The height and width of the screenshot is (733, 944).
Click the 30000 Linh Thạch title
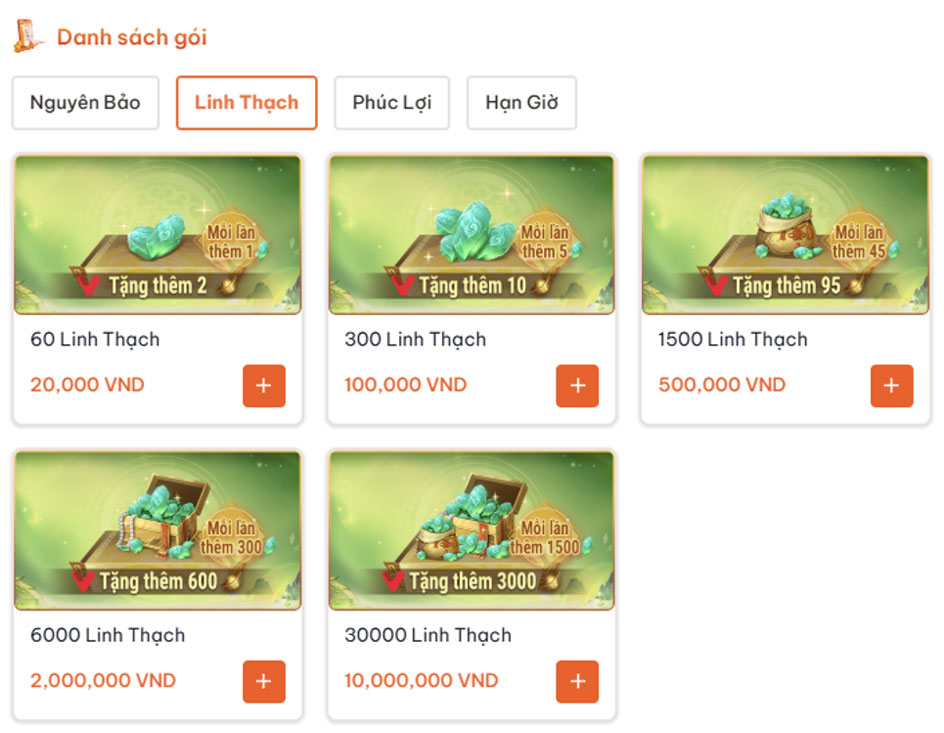click(428, 636)
